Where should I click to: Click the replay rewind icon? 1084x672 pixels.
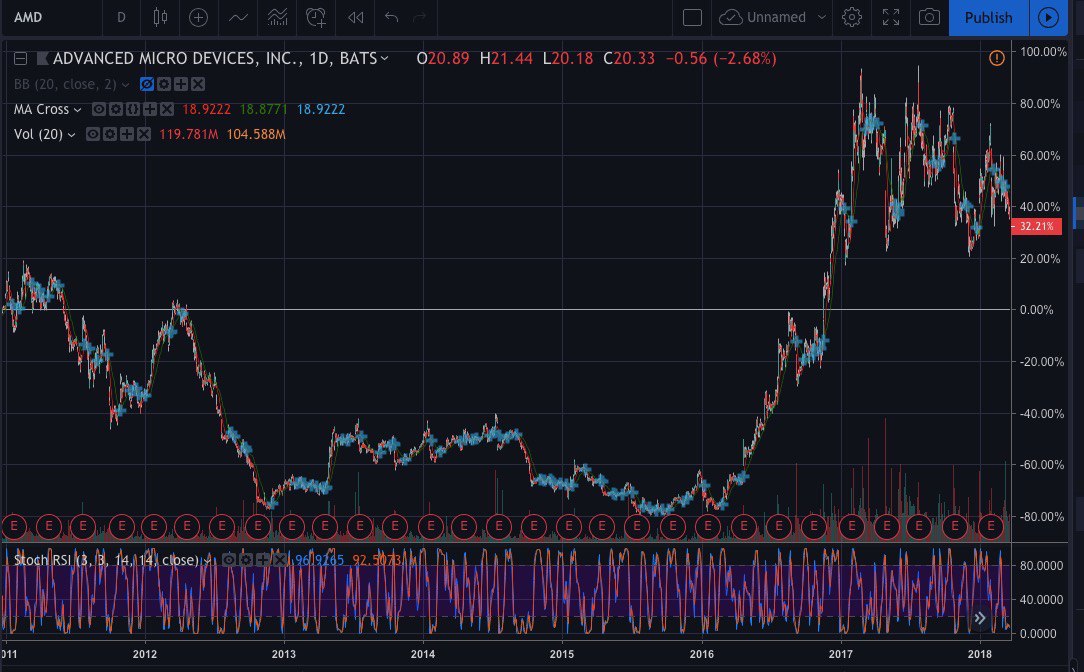pos(355,17)
